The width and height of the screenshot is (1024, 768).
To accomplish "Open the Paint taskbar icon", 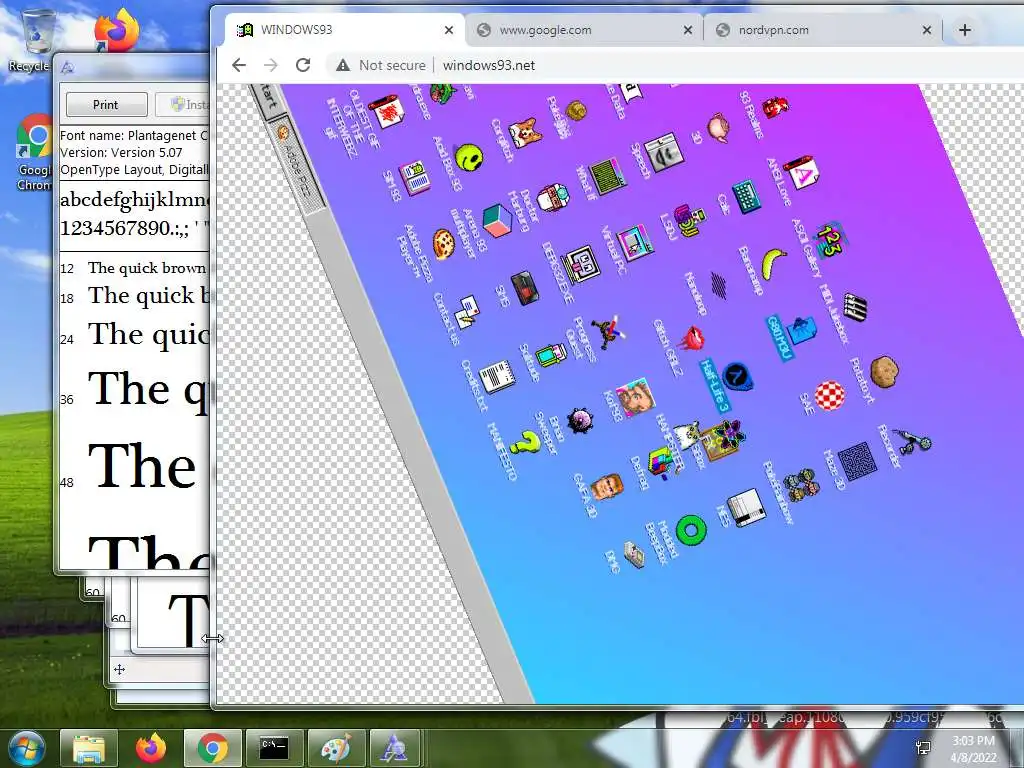I will [336, 748].
